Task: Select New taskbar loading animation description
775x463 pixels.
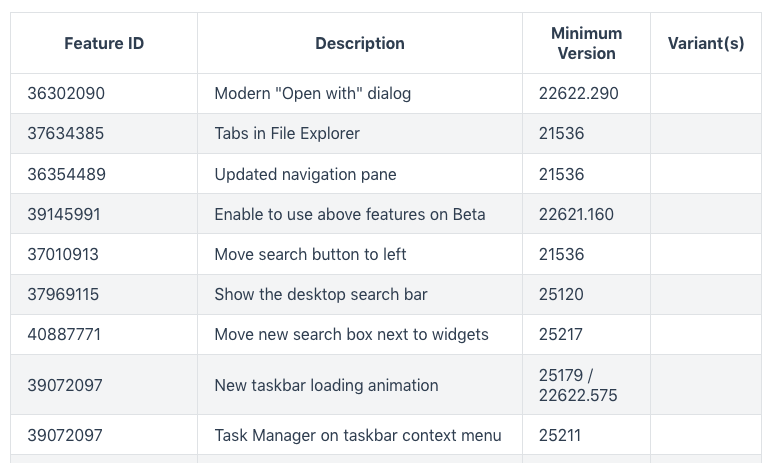Action: pos(326,385)
